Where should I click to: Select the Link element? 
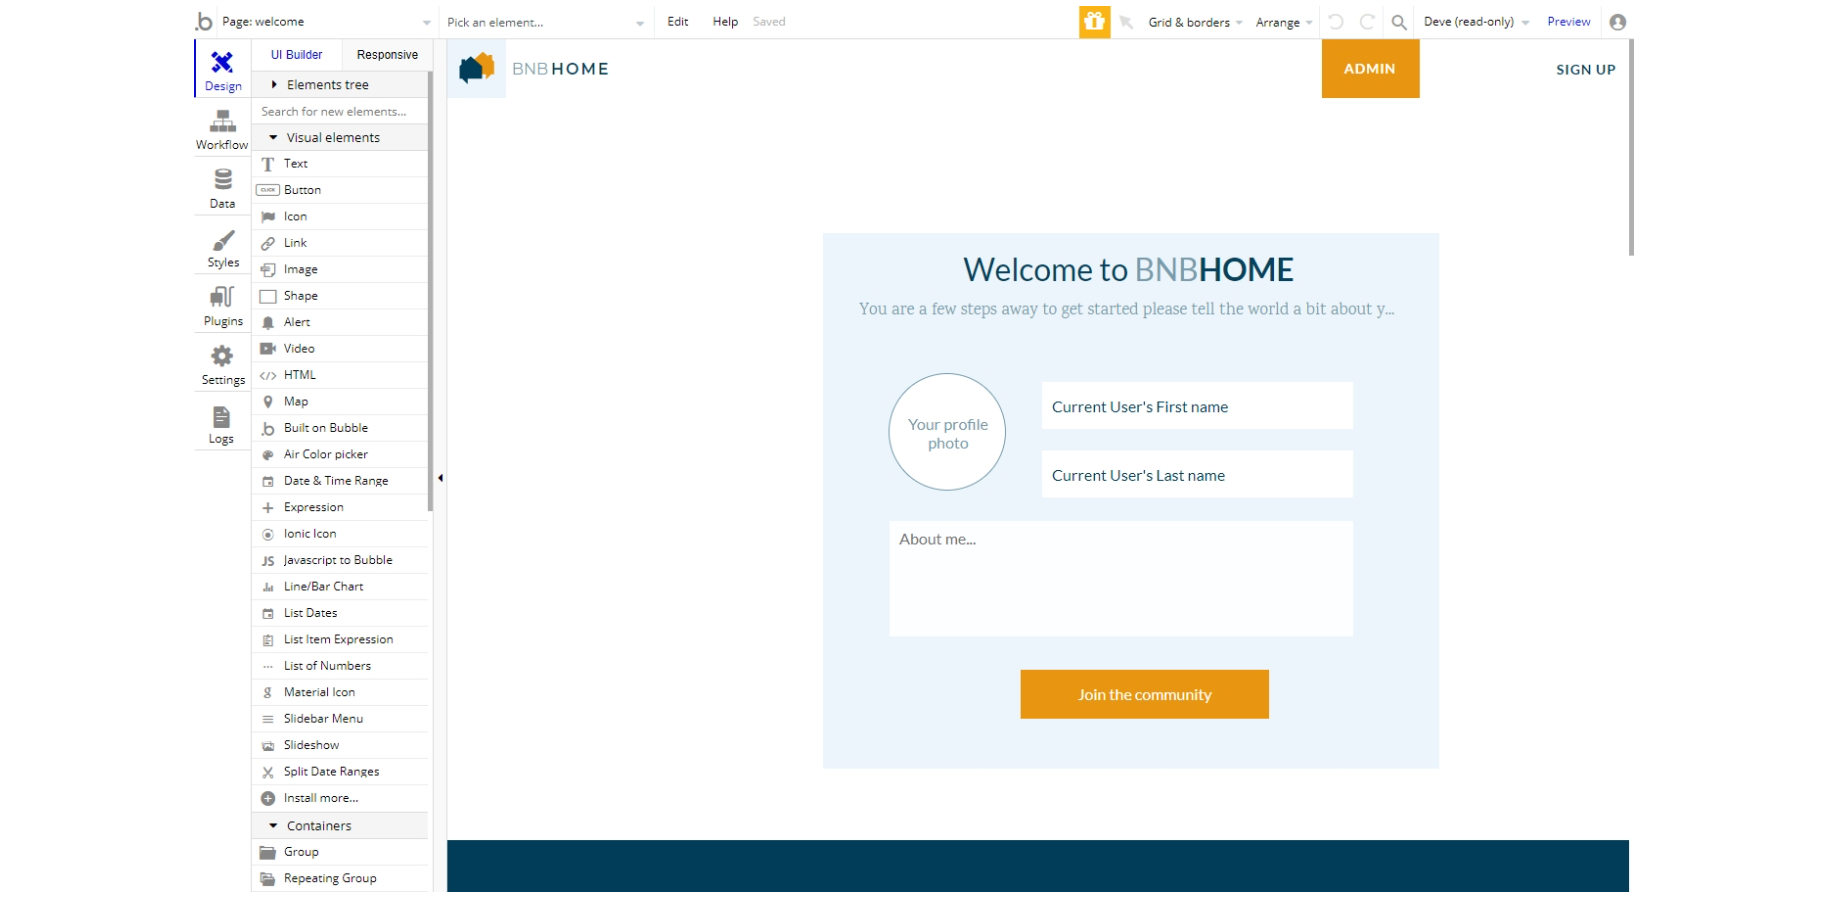[340, 243]
